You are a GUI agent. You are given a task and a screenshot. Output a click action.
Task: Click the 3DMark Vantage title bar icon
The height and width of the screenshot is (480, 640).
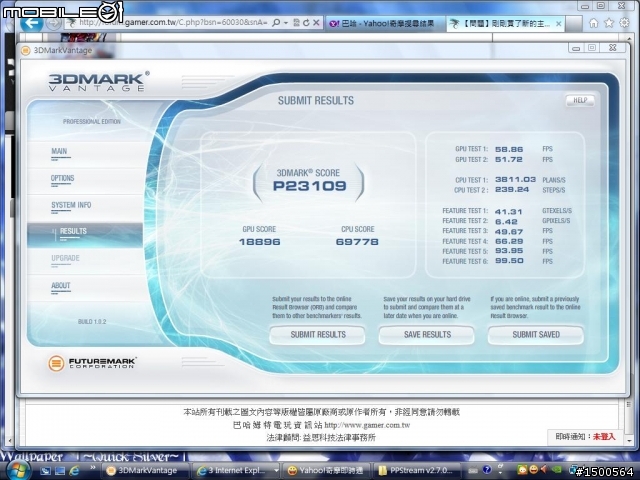pyautogui.click(x=26, y=51)
